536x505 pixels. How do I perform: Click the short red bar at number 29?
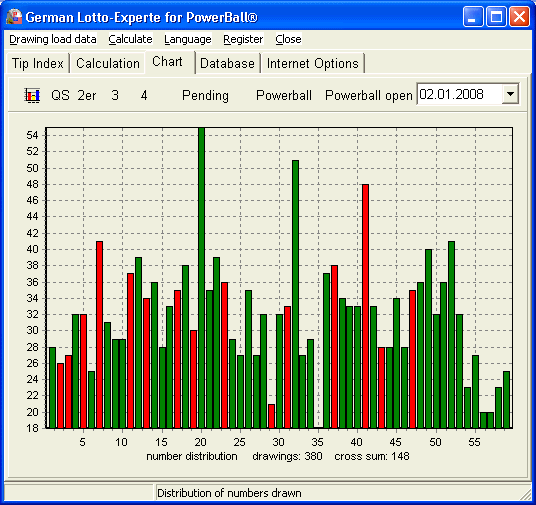click(271, 416)
